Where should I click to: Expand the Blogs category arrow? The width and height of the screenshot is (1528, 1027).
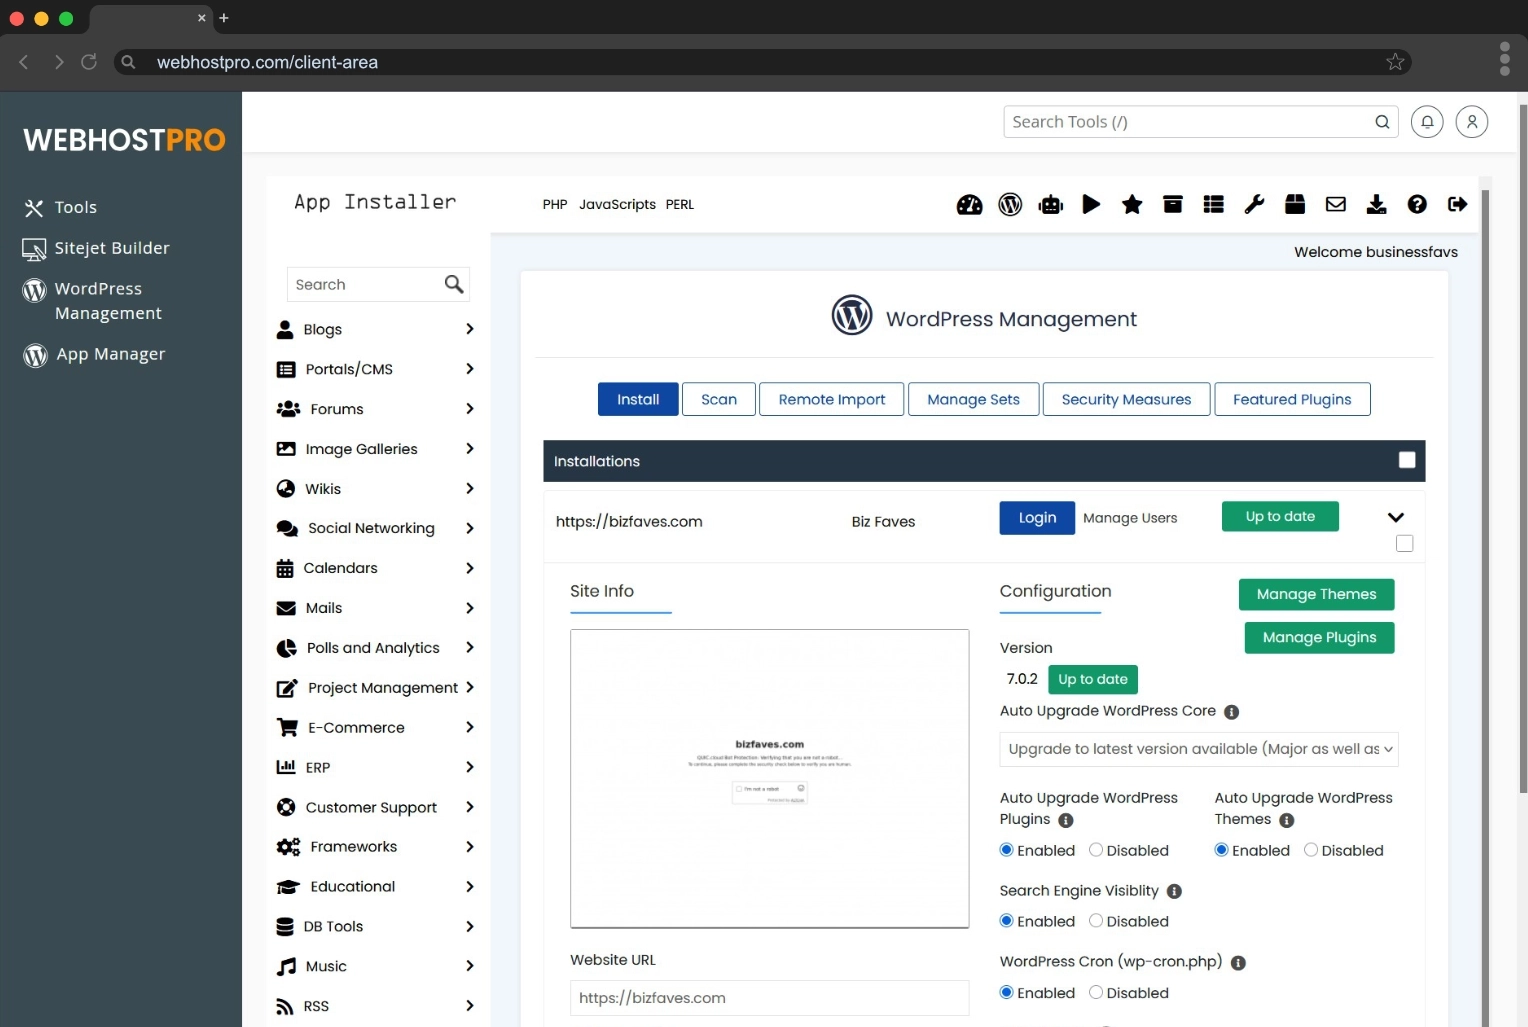(x=469, y=329)
